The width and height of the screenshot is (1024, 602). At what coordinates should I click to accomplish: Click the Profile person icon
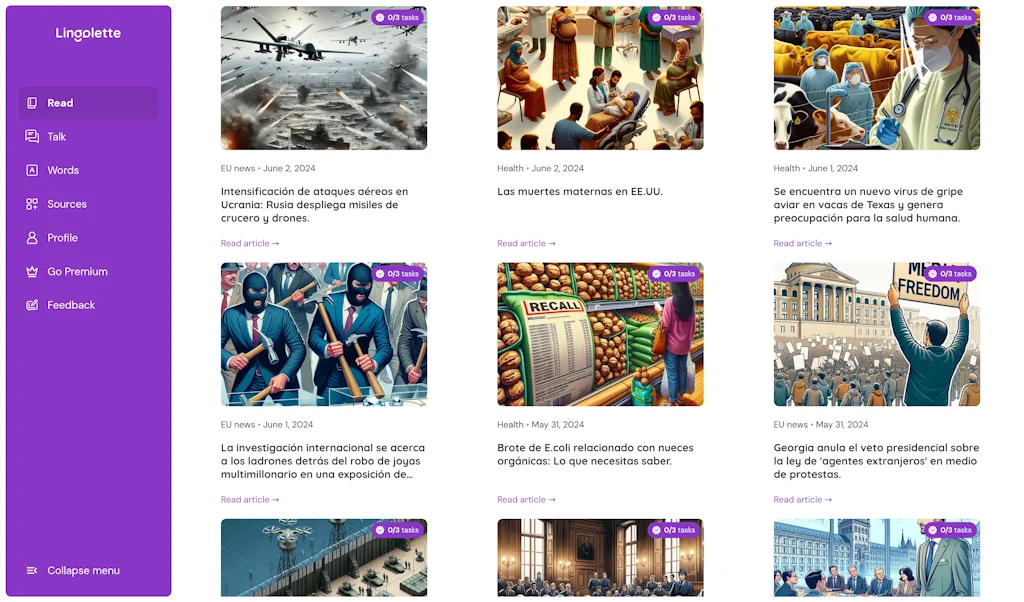tap(31, 238)
